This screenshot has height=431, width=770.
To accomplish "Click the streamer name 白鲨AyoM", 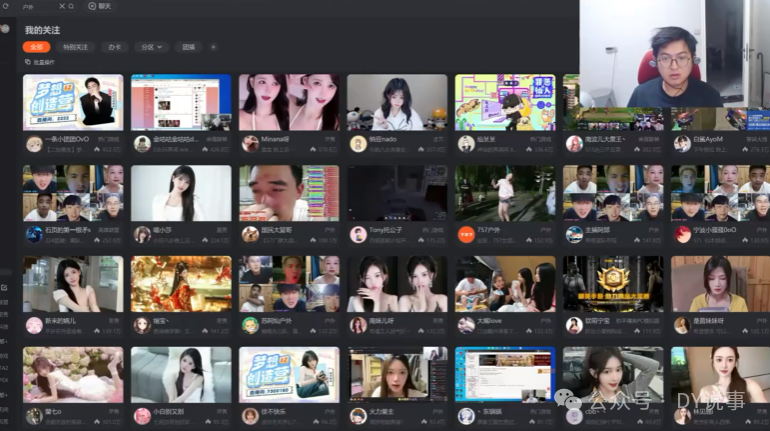I will pyautogui.click(x=708, y=139).
